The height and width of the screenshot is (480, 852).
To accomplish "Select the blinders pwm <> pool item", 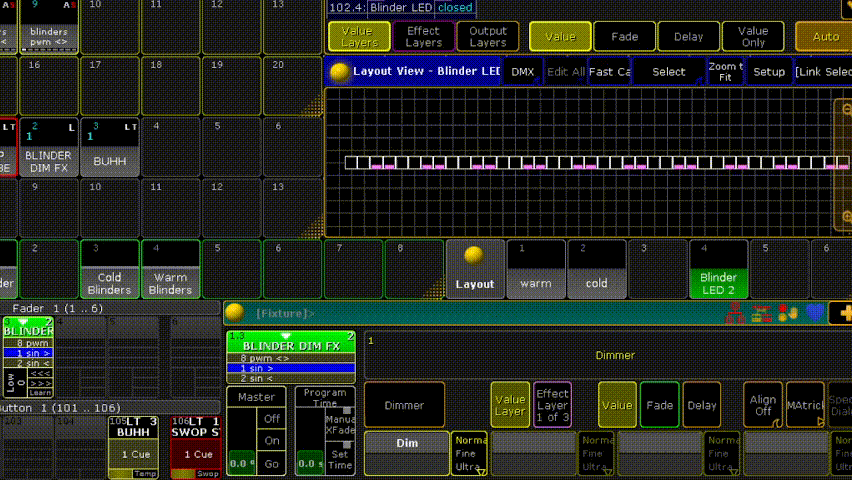I will pos(48,26).
